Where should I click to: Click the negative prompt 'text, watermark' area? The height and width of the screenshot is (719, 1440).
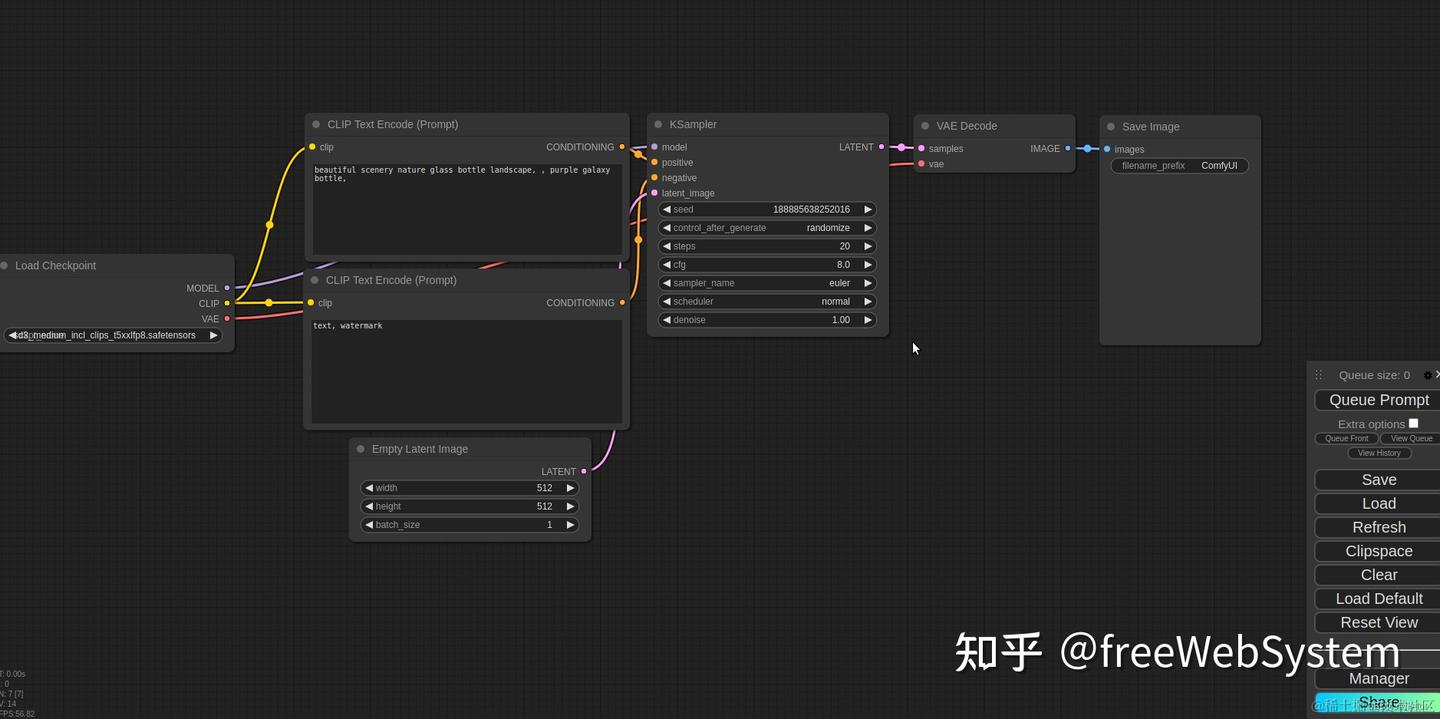(x=466, y=371)
